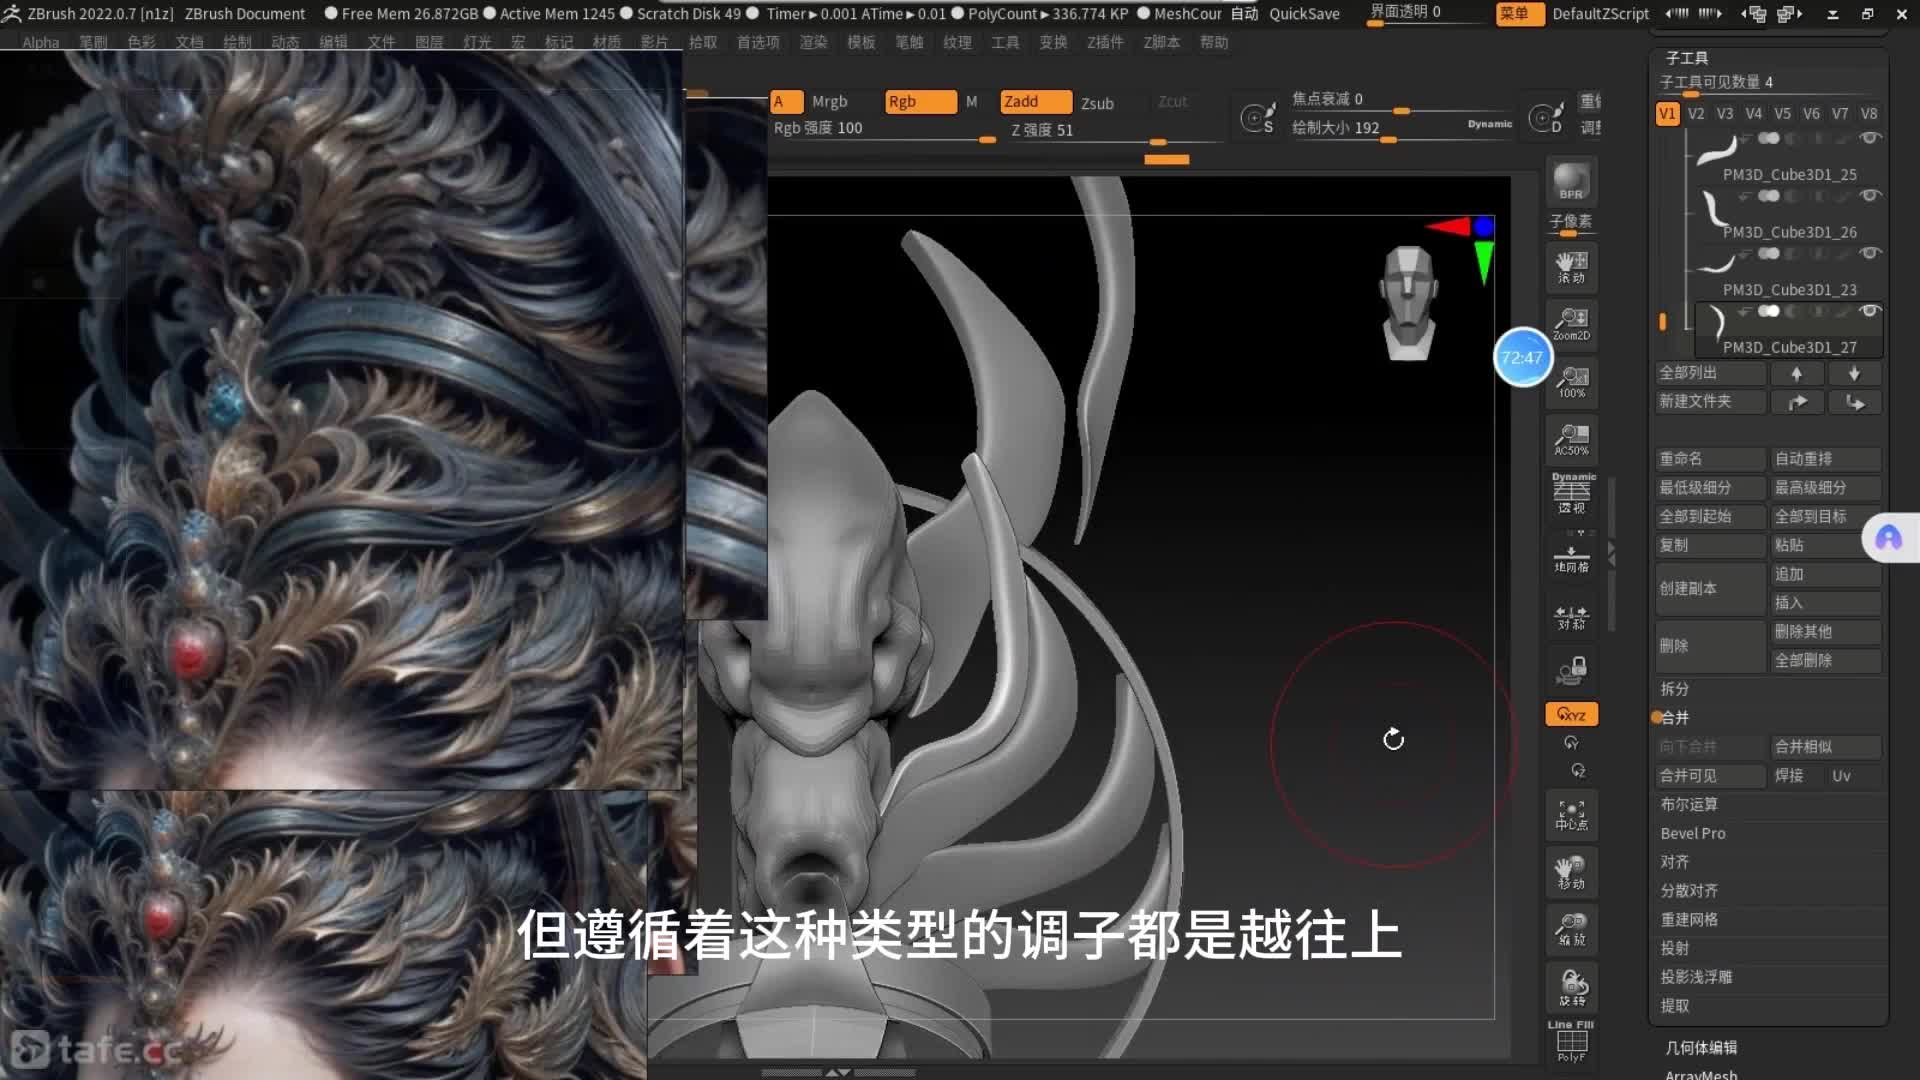This screenshot has height=1080, width=1920.
Task: Select the Zoom2D tool icon
Action: 1571,324
